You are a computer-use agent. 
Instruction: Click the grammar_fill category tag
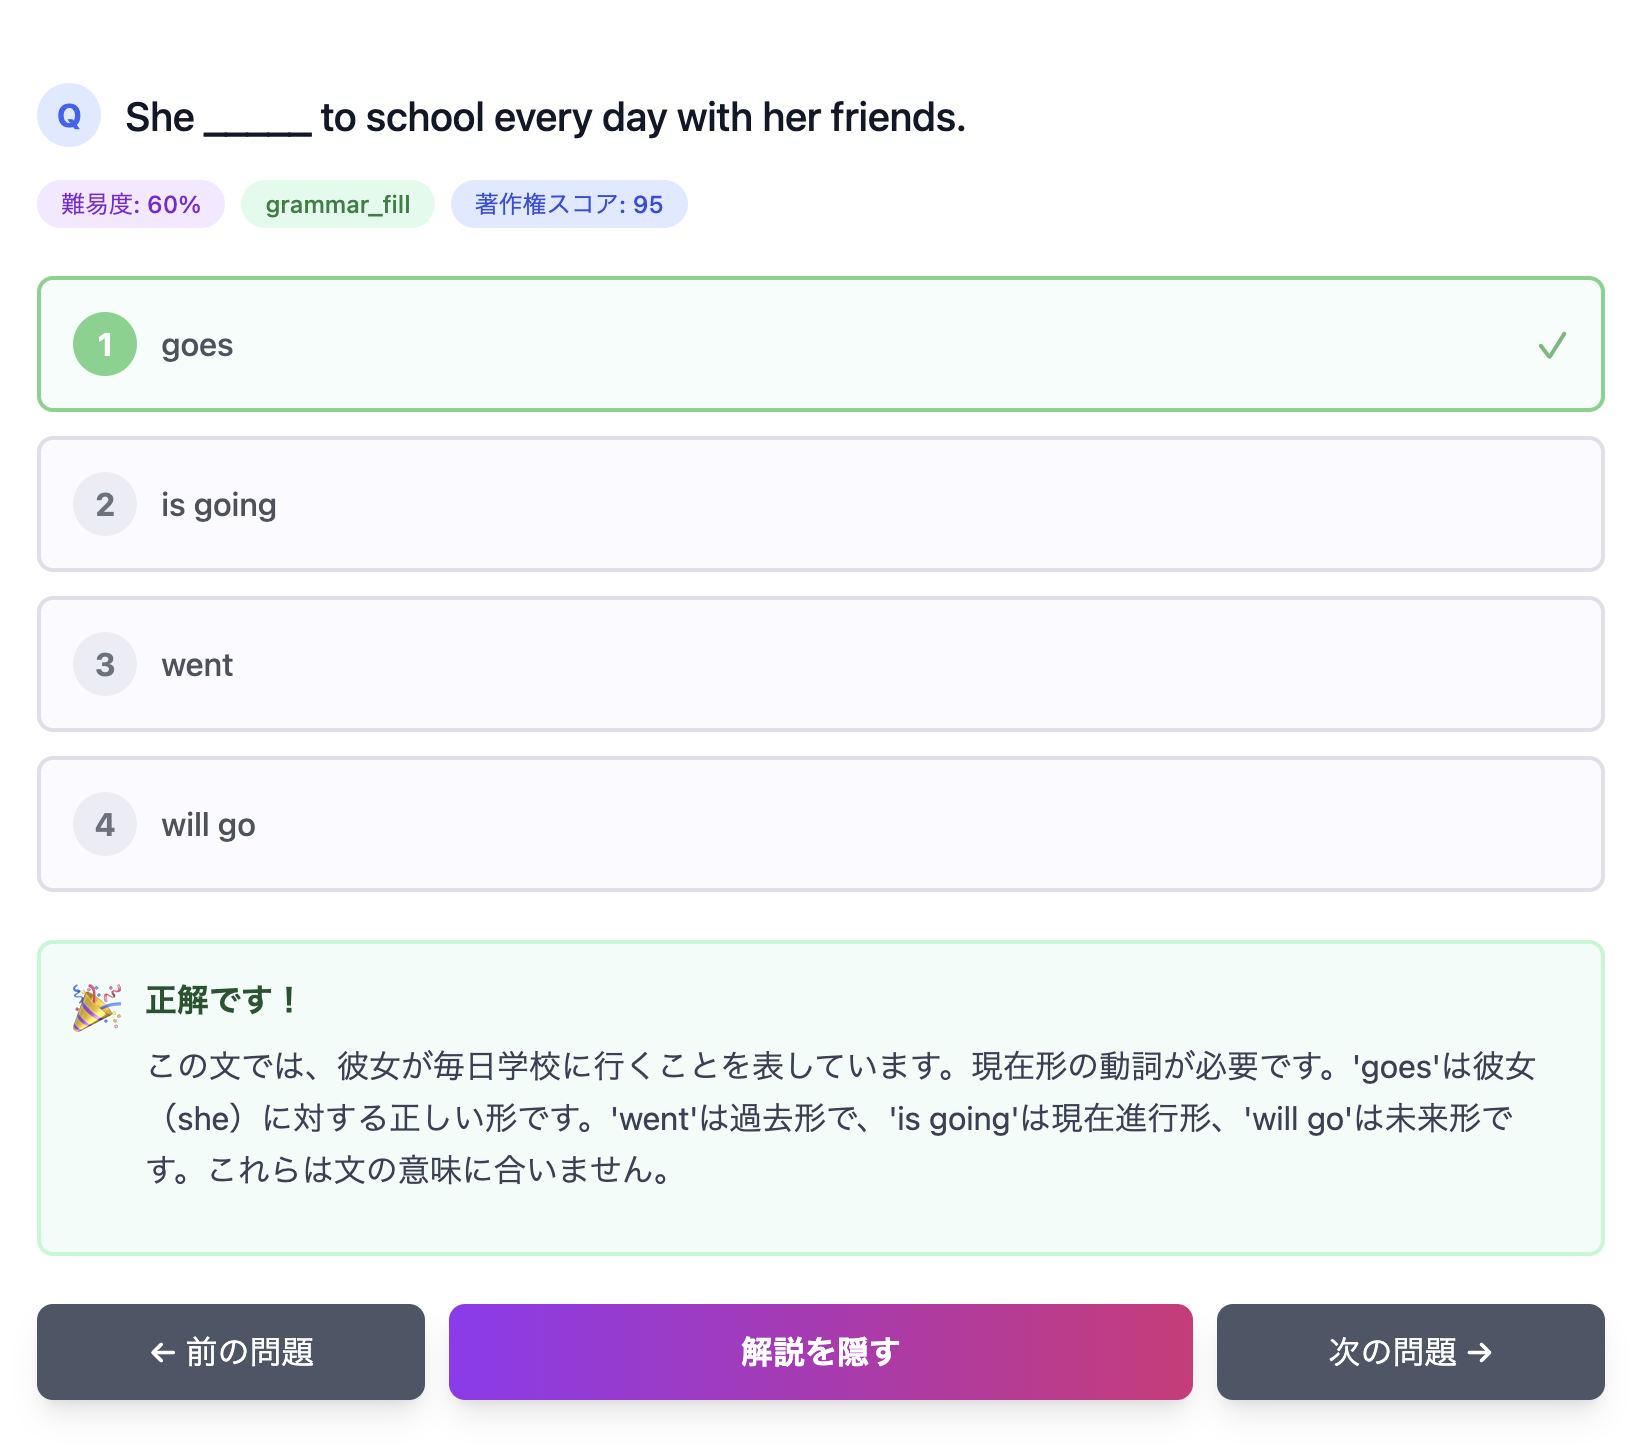point(337,203)
